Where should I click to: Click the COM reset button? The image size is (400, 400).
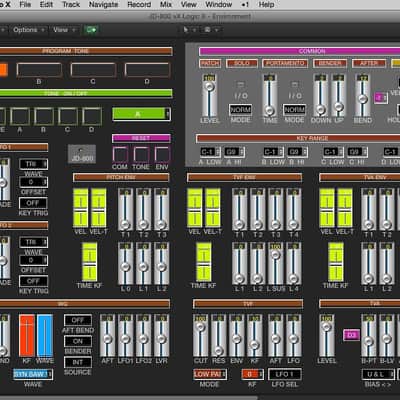pyautogui.click(x=120, y=154)
